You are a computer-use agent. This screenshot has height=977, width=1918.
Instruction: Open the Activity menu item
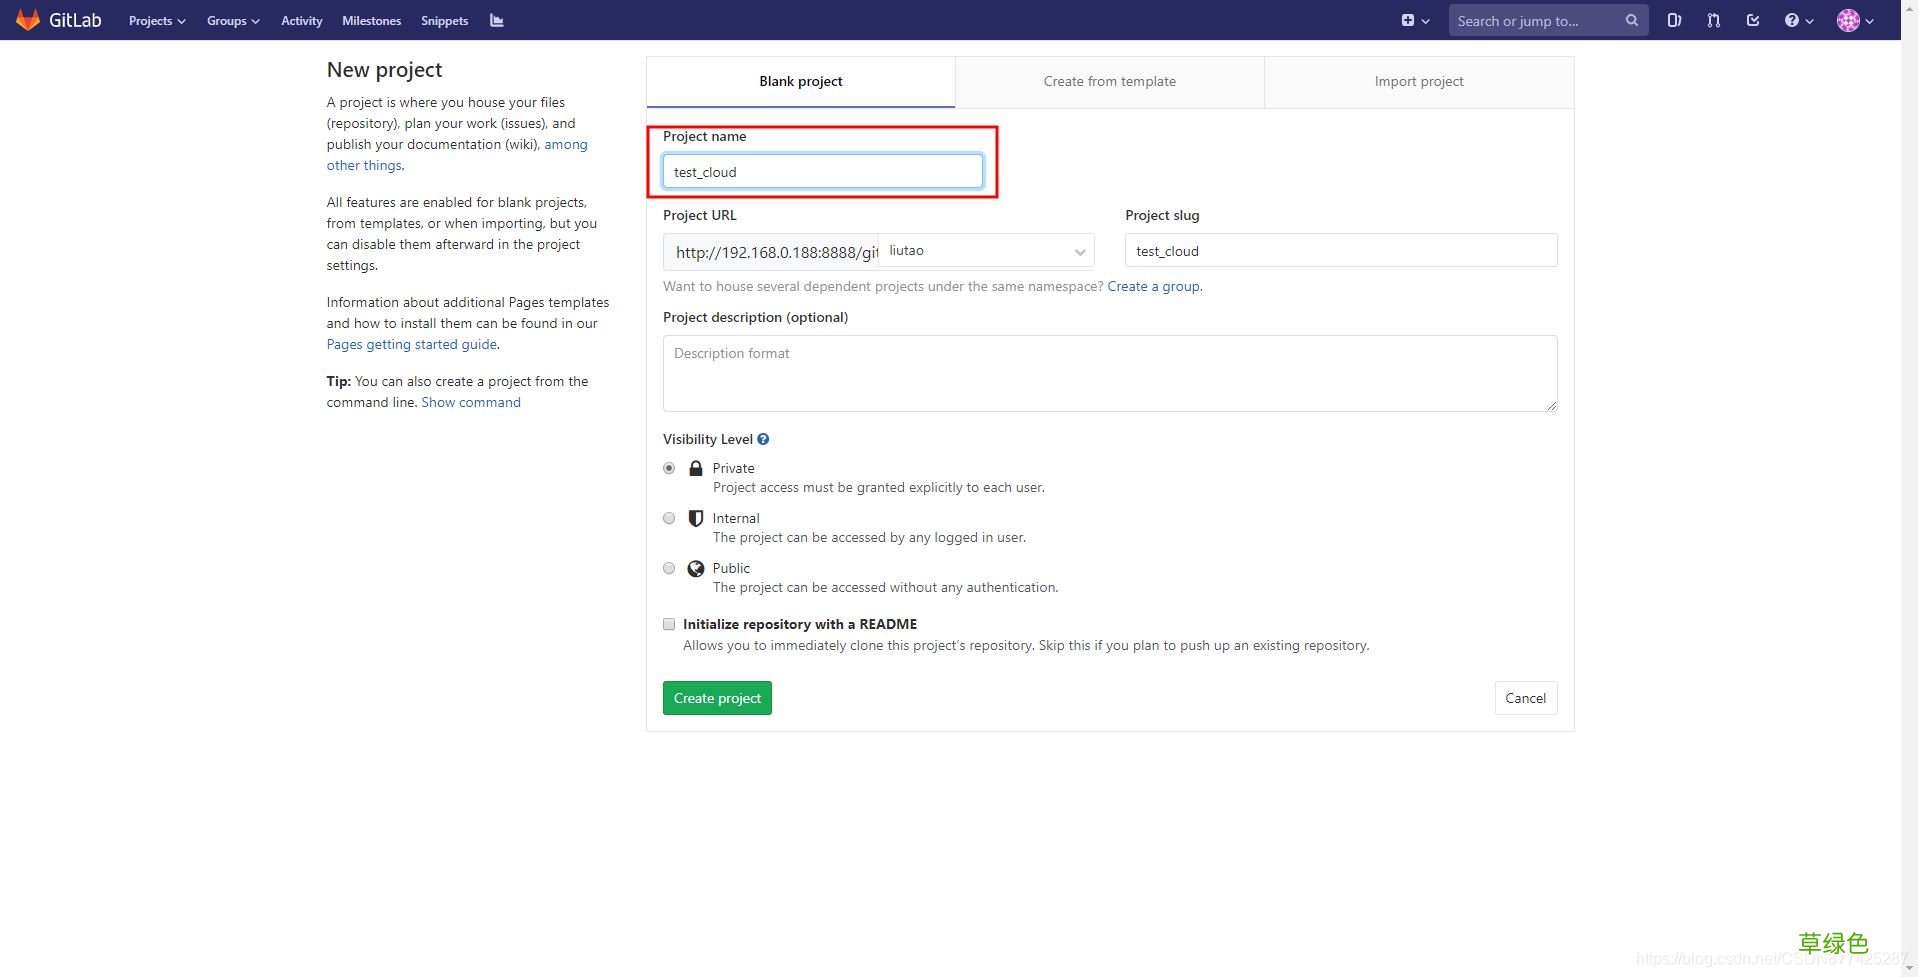[302, 20]
